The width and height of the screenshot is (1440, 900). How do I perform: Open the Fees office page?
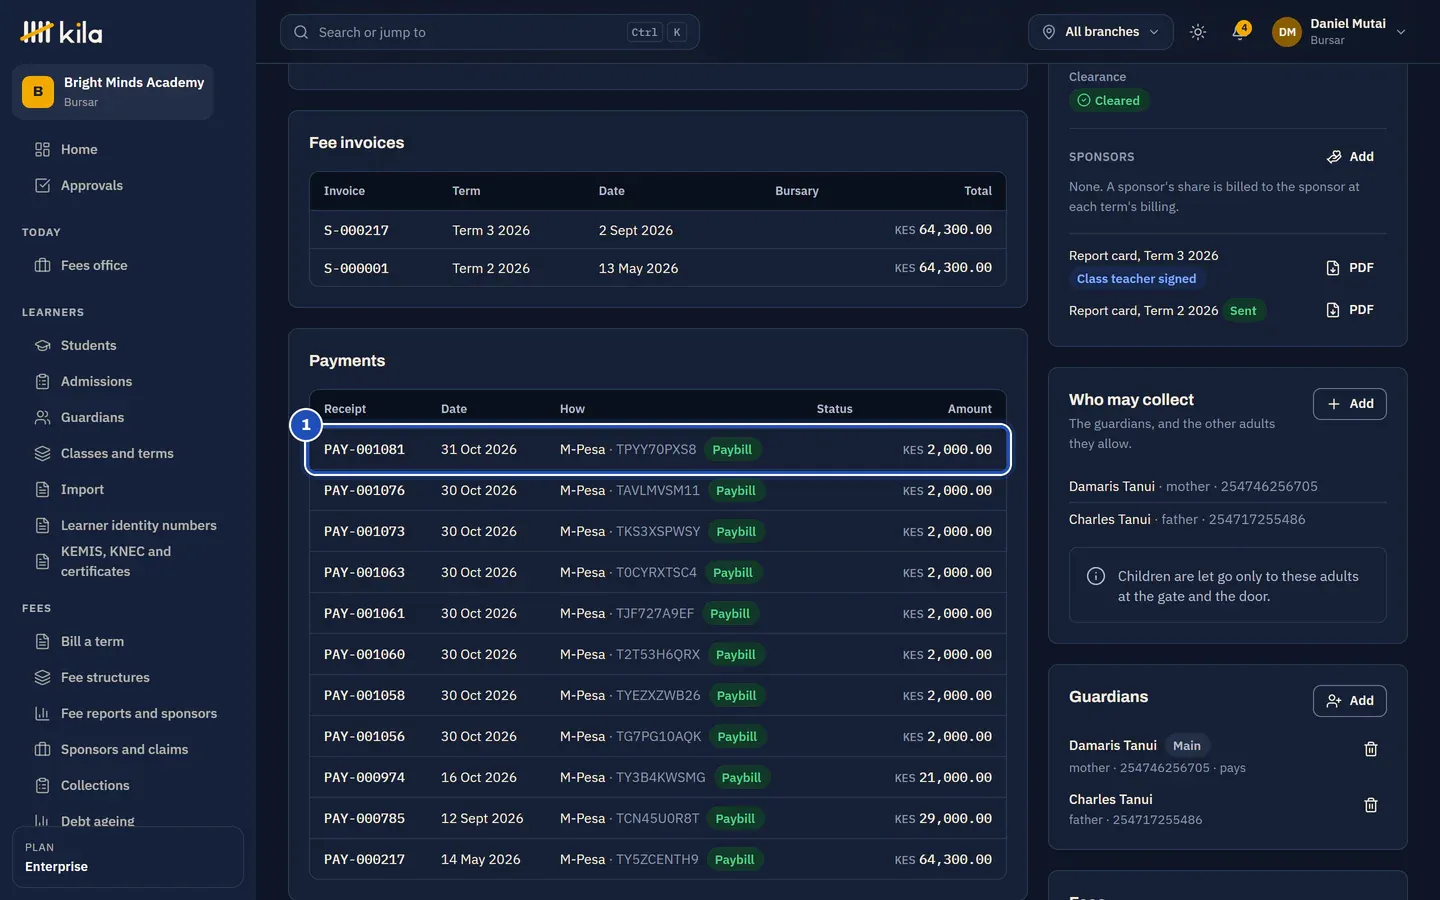point(94,266)
